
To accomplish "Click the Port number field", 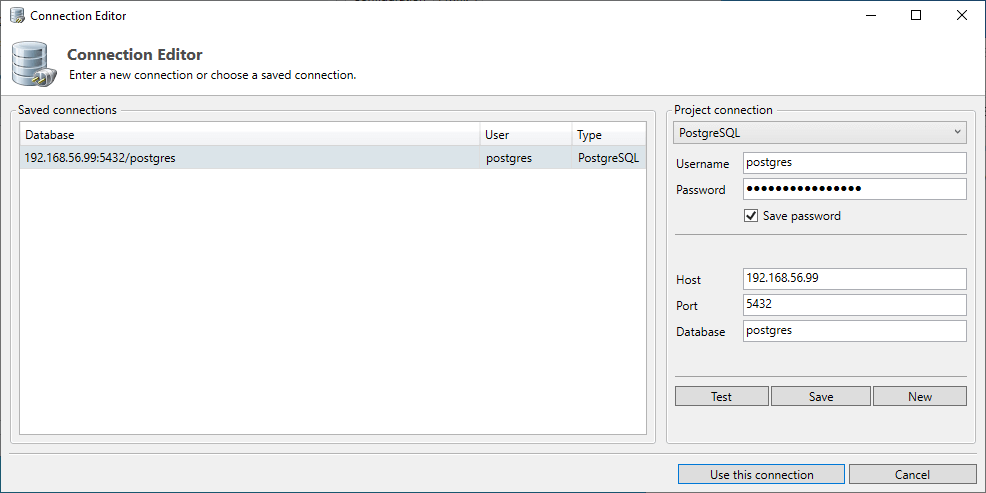I will coord(854,305).
